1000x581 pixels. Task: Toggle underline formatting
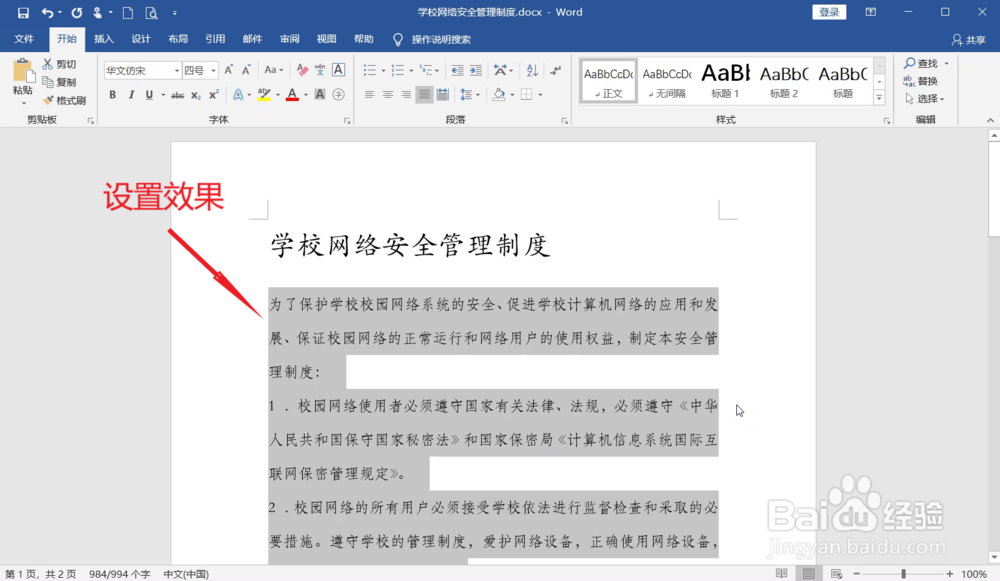click(150, 94)
